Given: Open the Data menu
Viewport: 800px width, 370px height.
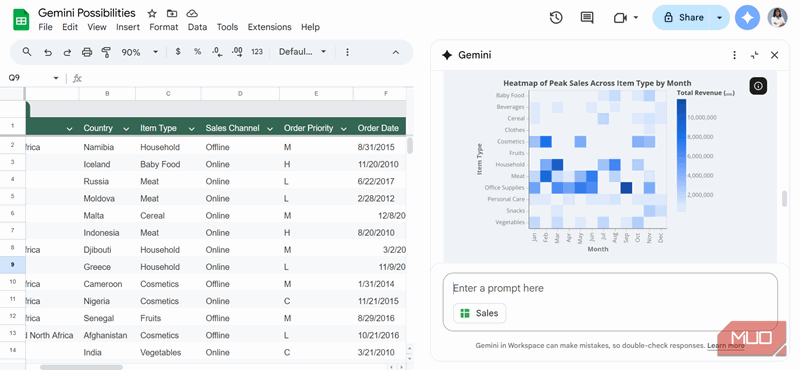Looking at the screenshot, I should (197, 27).
